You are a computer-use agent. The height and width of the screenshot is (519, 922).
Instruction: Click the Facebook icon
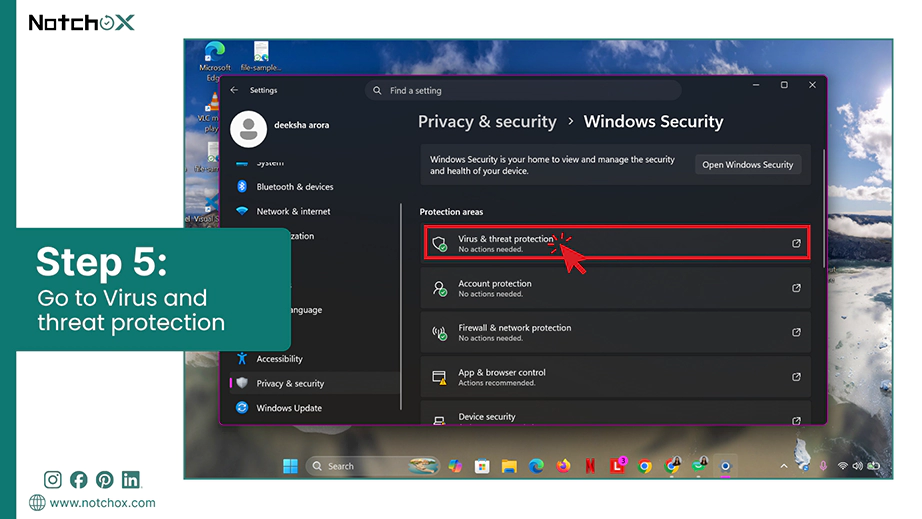[x=78, y=480]
